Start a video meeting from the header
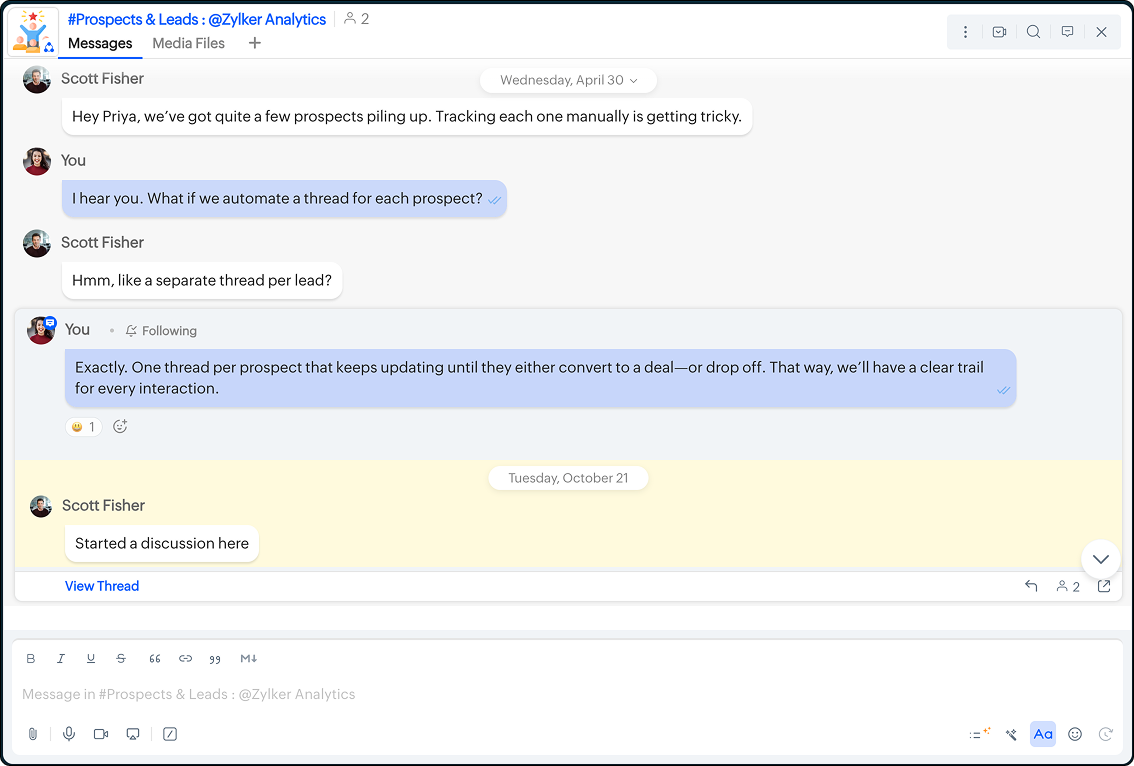This screenshot has height=766, width=1134. click(x=999, y=32)
